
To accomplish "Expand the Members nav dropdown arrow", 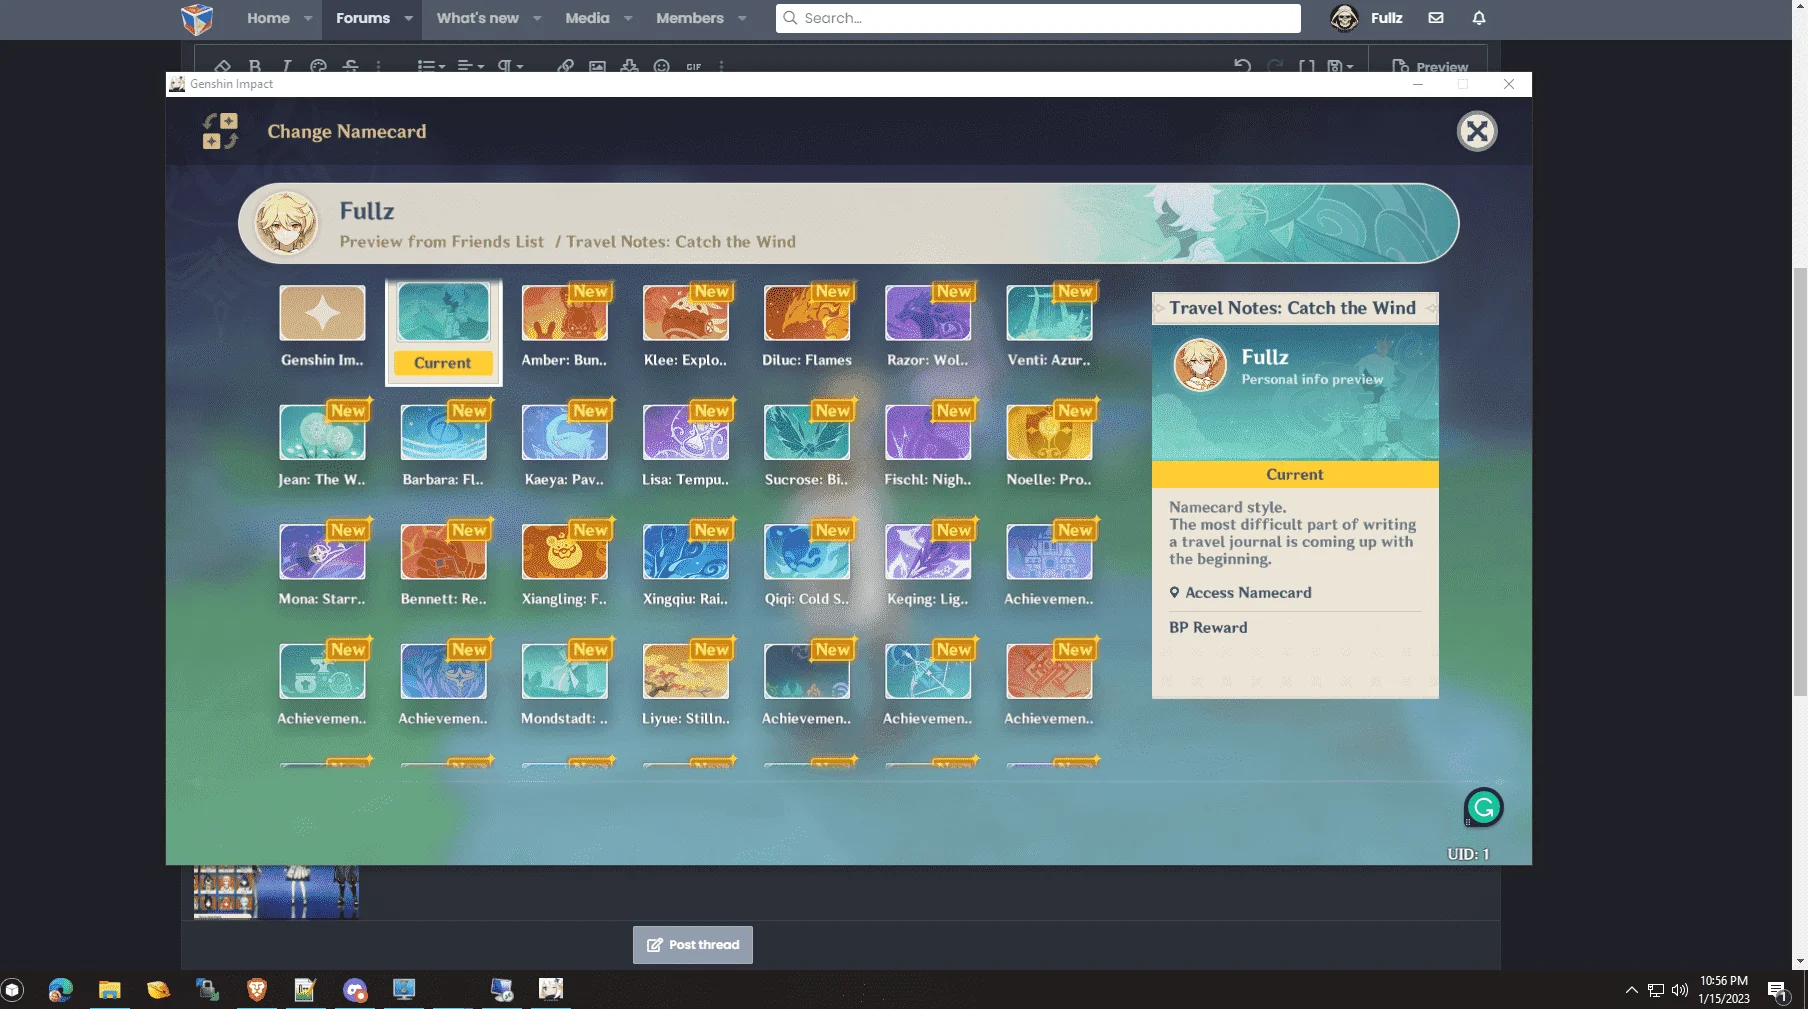I will tap(742, 18).
